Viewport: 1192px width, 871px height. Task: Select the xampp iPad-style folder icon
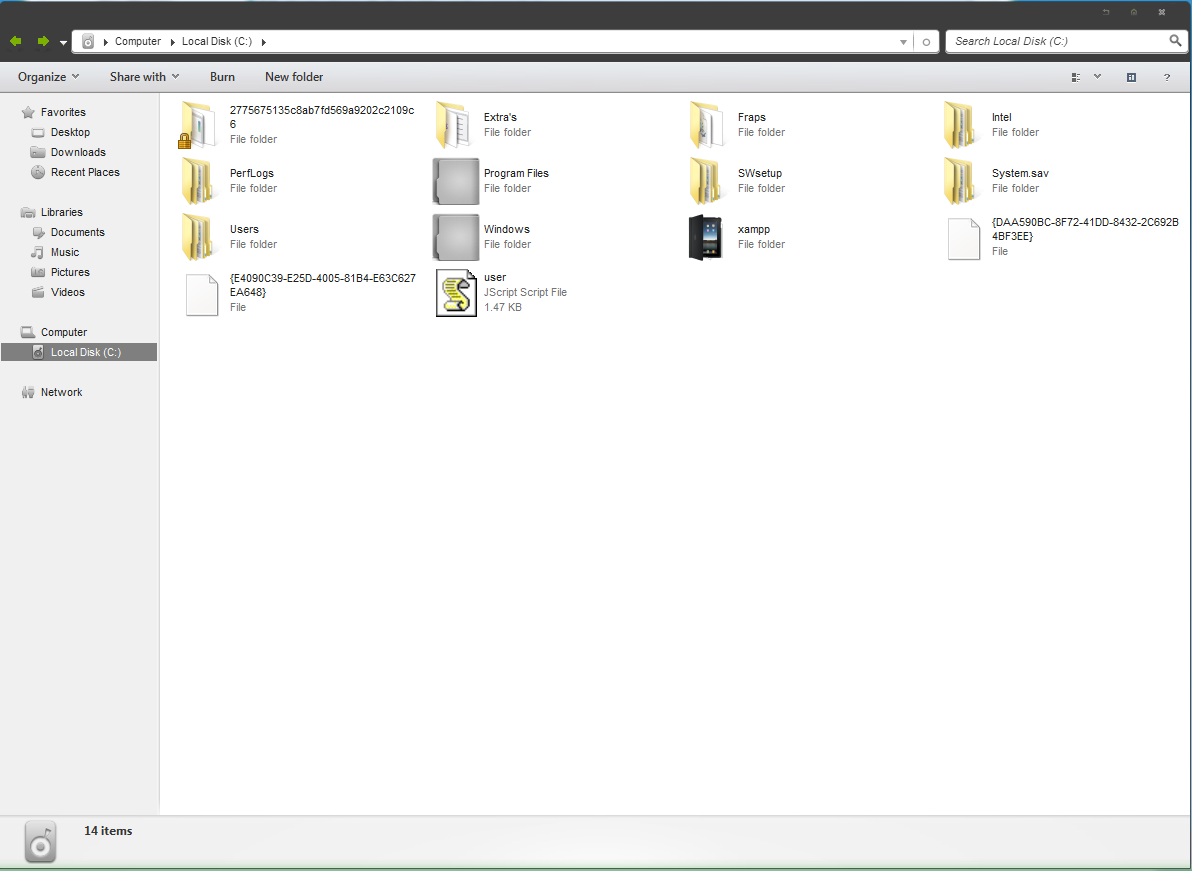(705, 237)
